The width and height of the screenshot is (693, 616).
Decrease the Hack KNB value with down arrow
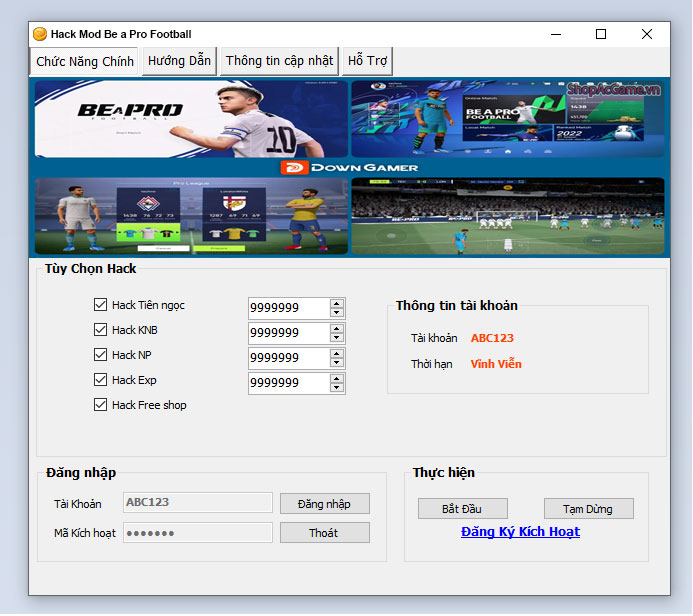click(337, 338)
